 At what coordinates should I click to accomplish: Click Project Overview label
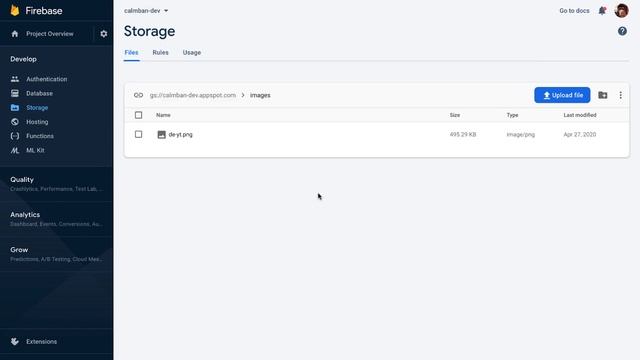coord(50,34)
